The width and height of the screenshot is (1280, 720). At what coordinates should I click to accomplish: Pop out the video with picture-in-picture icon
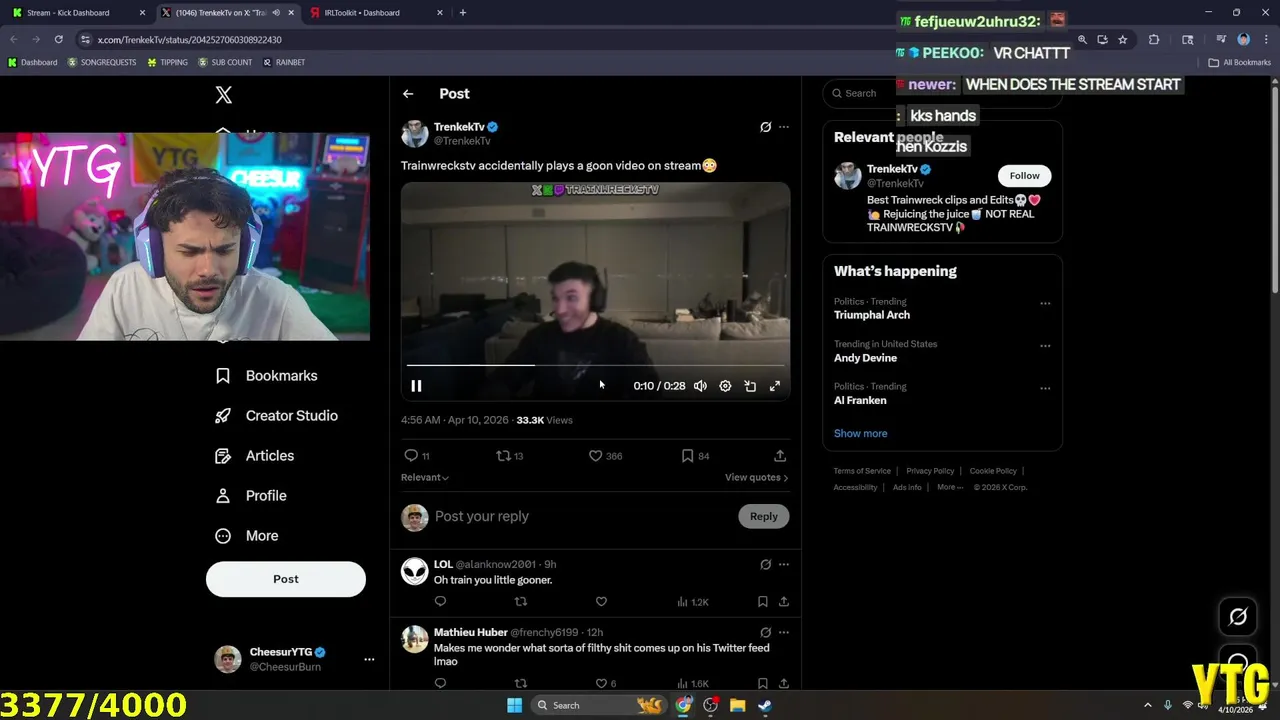[x=750, y=386]
